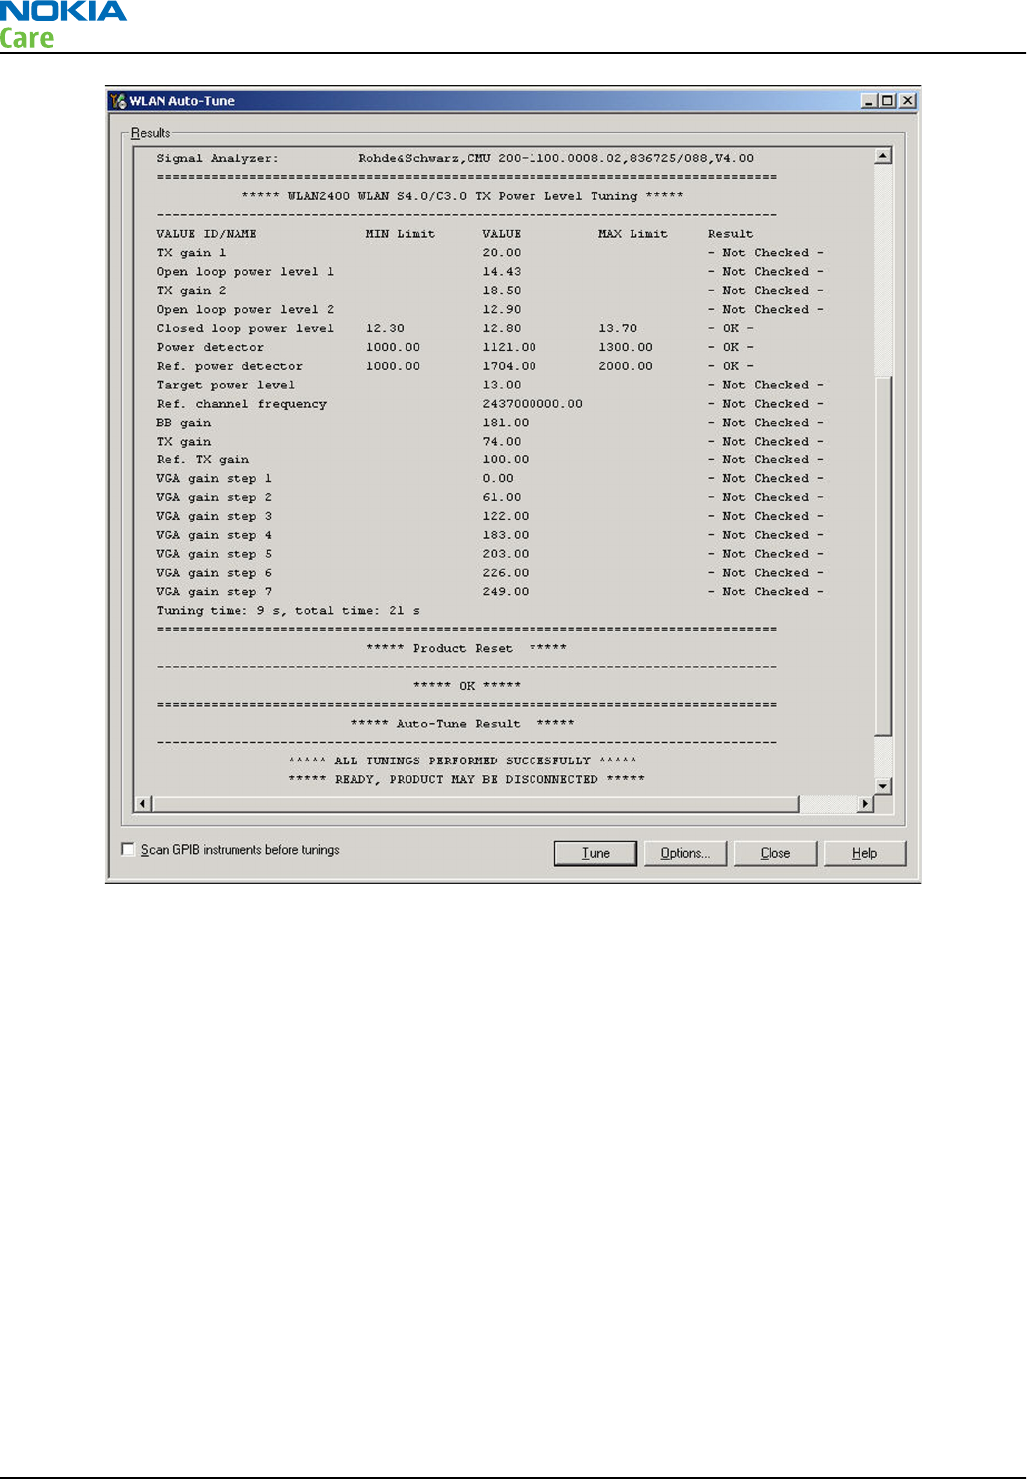Image resolution: width=1027 pixels, height=1479 pixels.
Task: Click the 'Ref. power detector' row label
Action: click(x=229, y=366)
